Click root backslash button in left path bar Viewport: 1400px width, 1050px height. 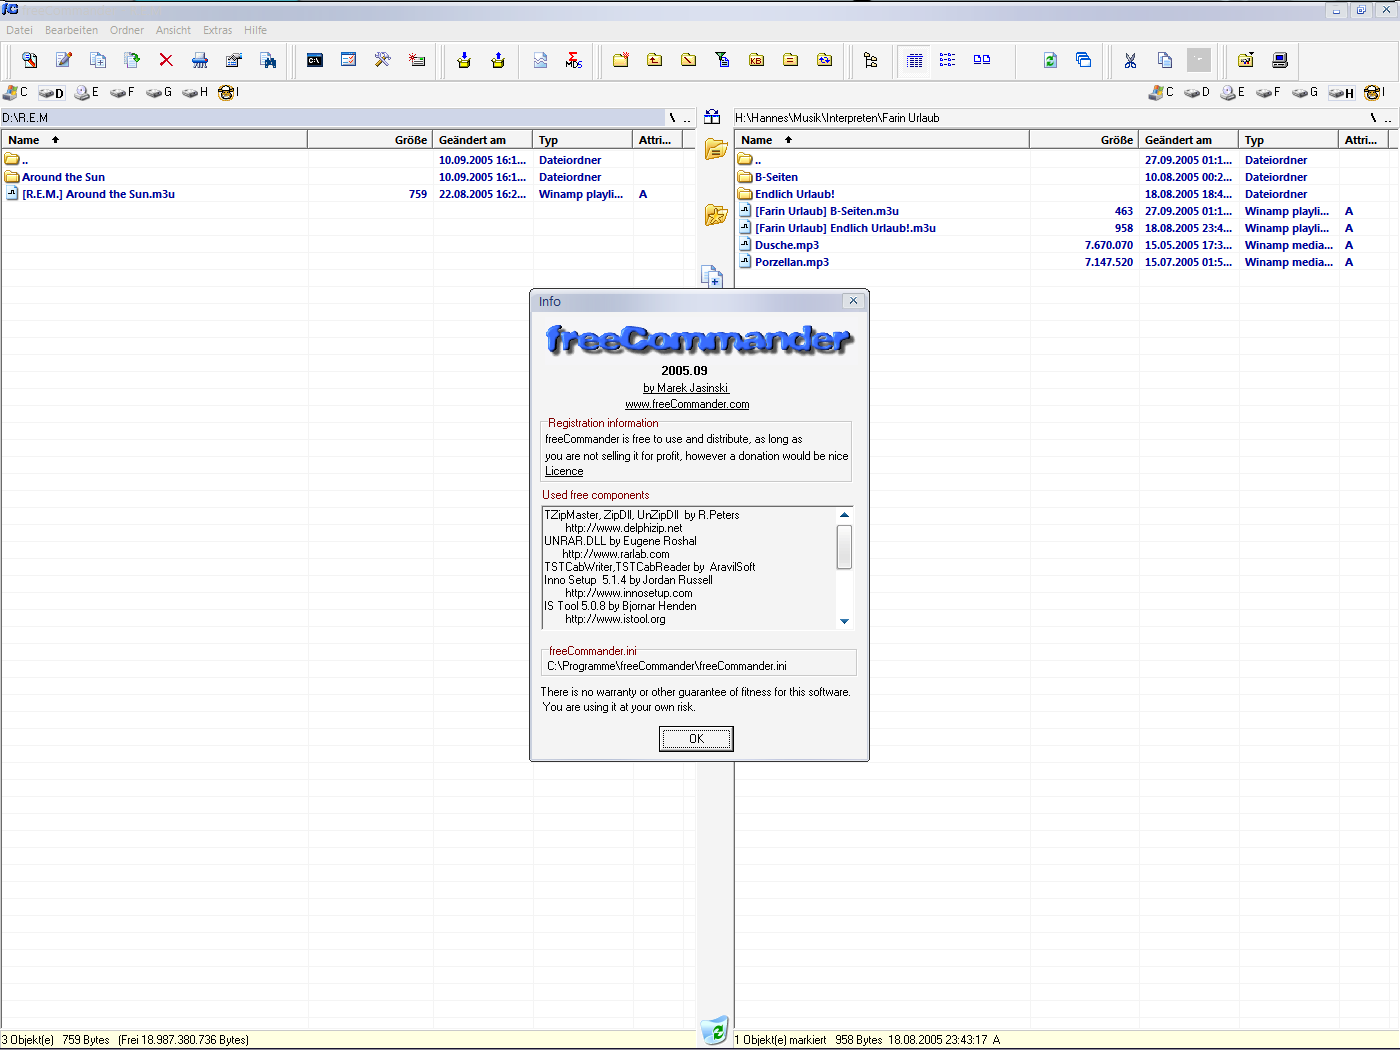672,118
